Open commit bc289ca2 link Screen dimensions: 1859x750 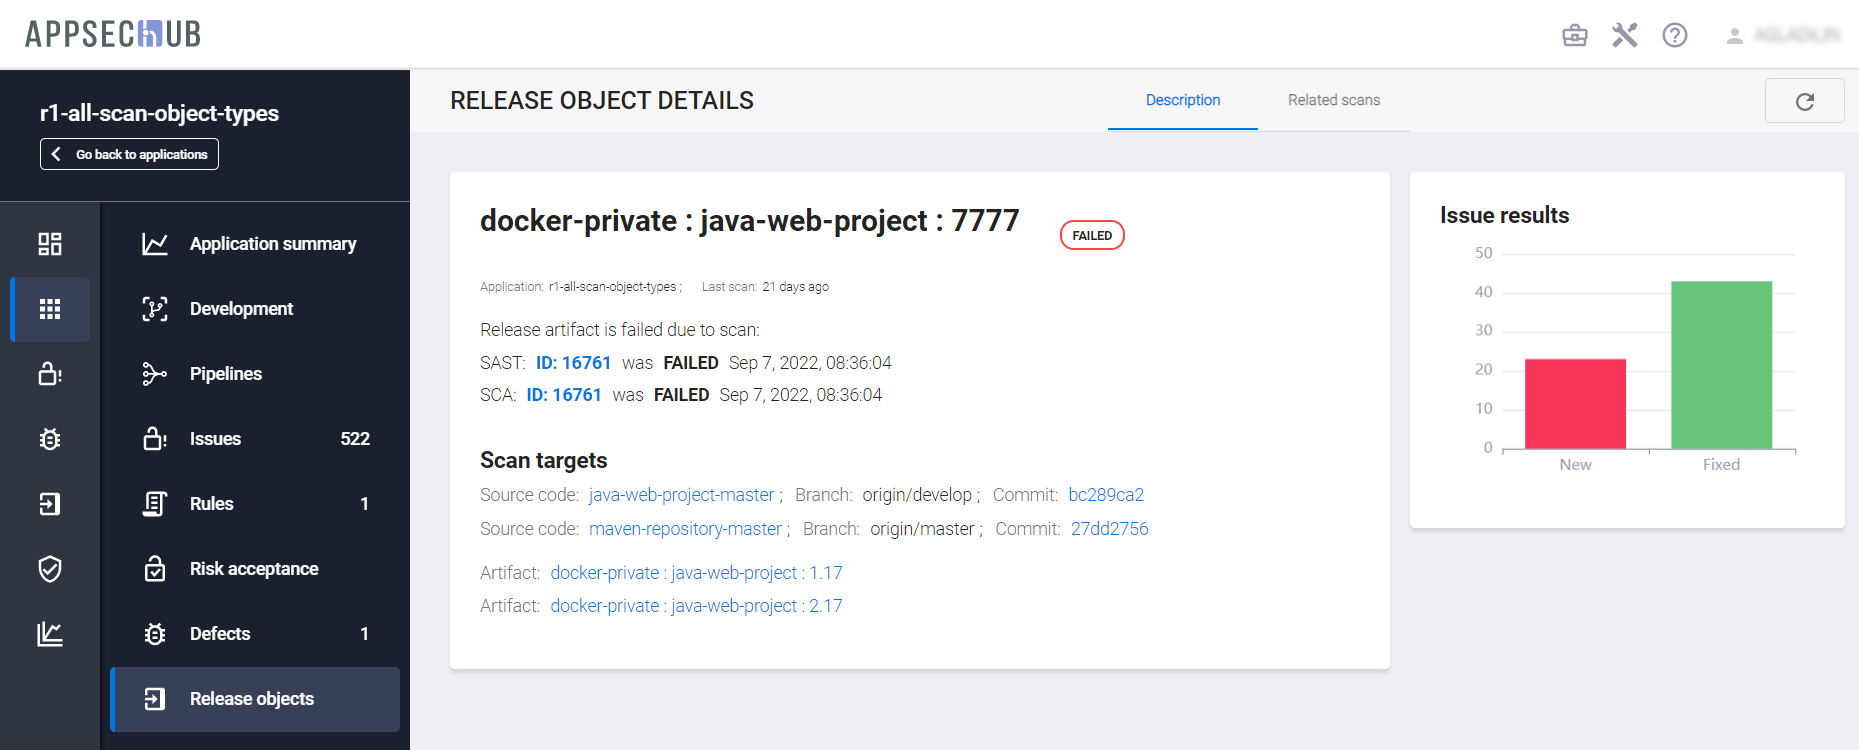pos(1105,495)
